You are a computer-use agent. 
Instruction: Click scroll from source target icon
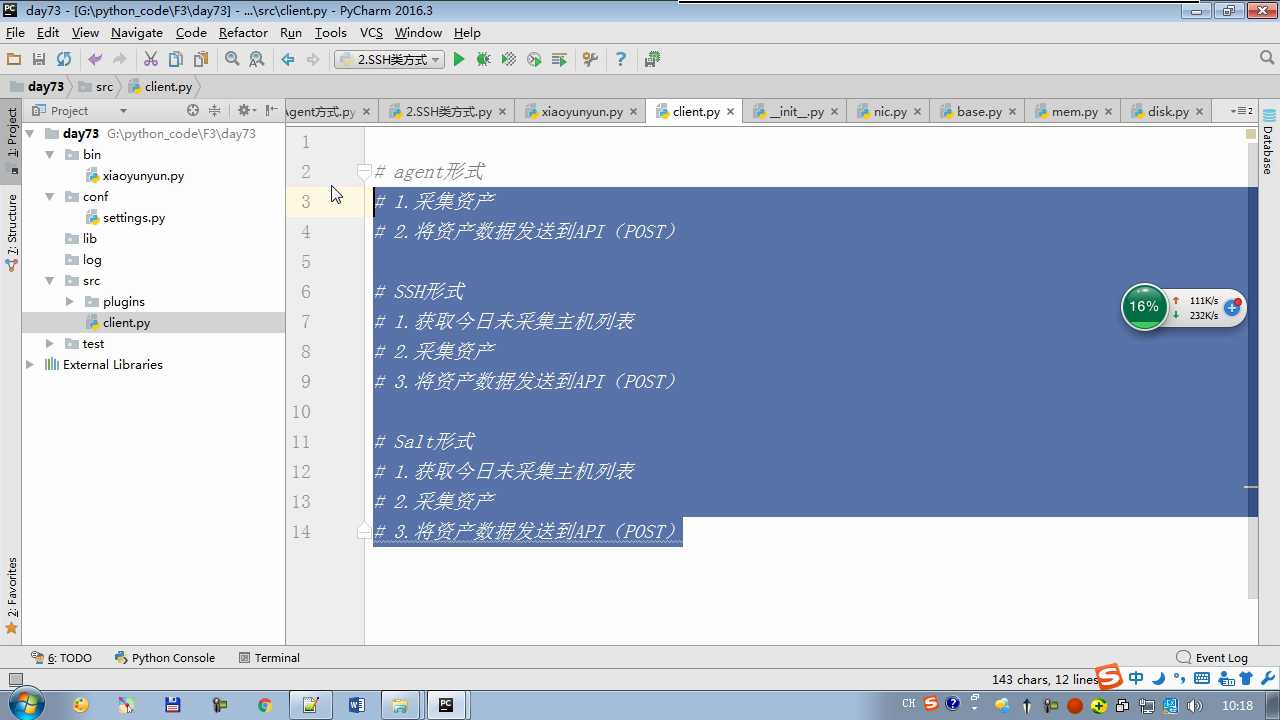tap(193, 111)
